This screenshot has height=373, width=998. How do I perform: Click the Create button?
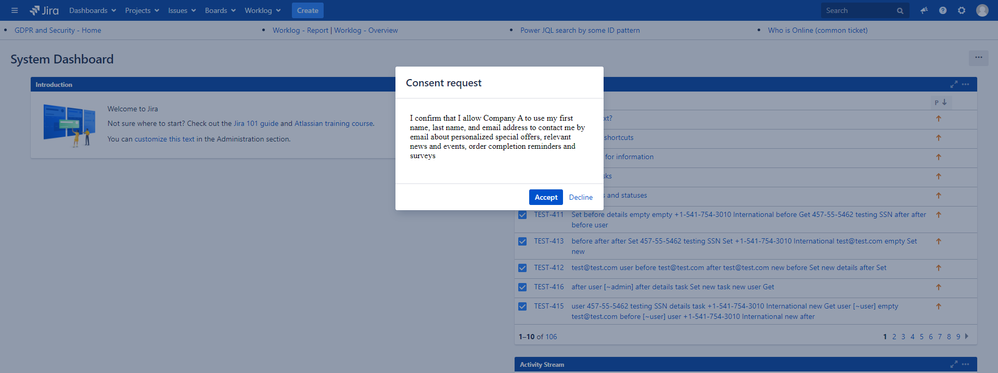(307, 10)
